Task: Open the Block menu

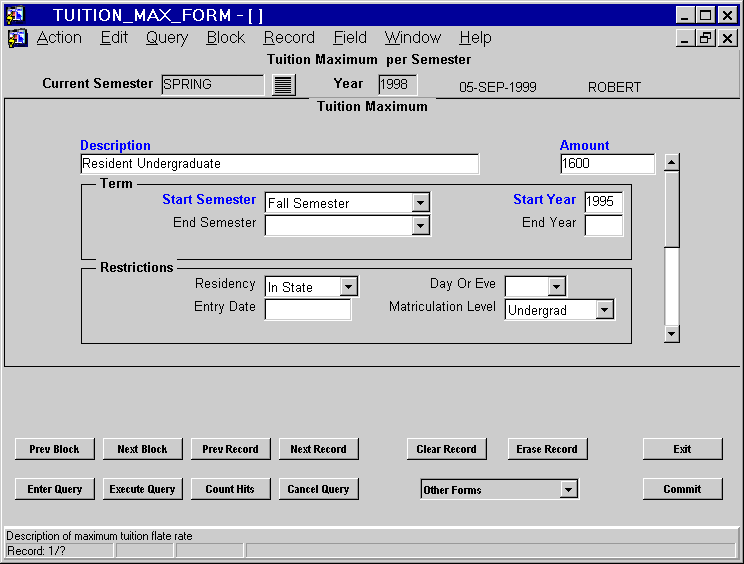Action: pos(225,37)
